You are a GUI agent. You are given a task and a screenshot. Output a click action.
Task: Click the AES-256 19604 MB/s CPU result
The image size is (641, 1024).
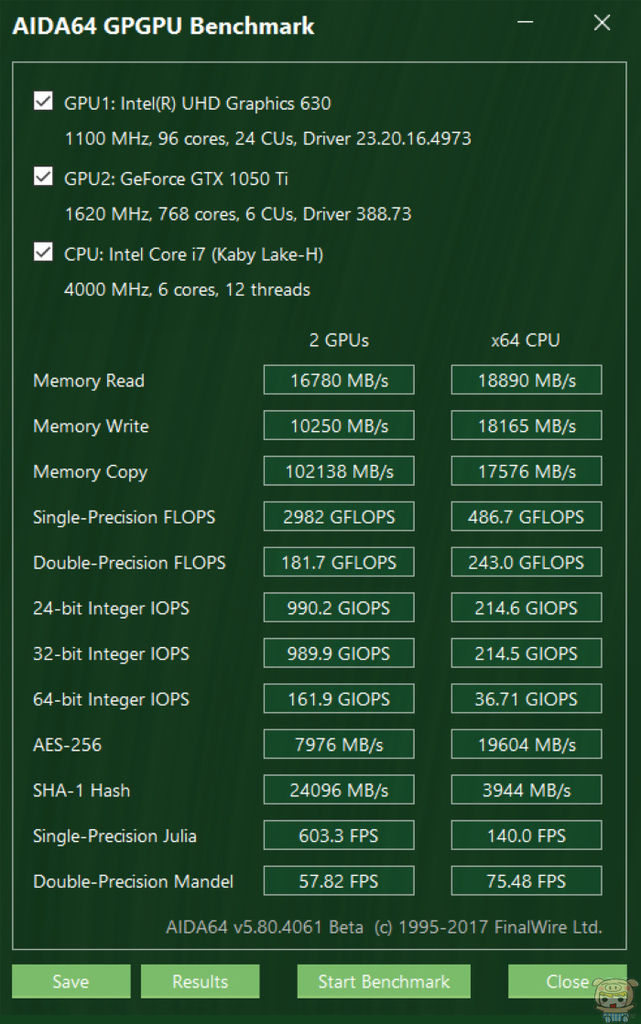pos(526,744)
